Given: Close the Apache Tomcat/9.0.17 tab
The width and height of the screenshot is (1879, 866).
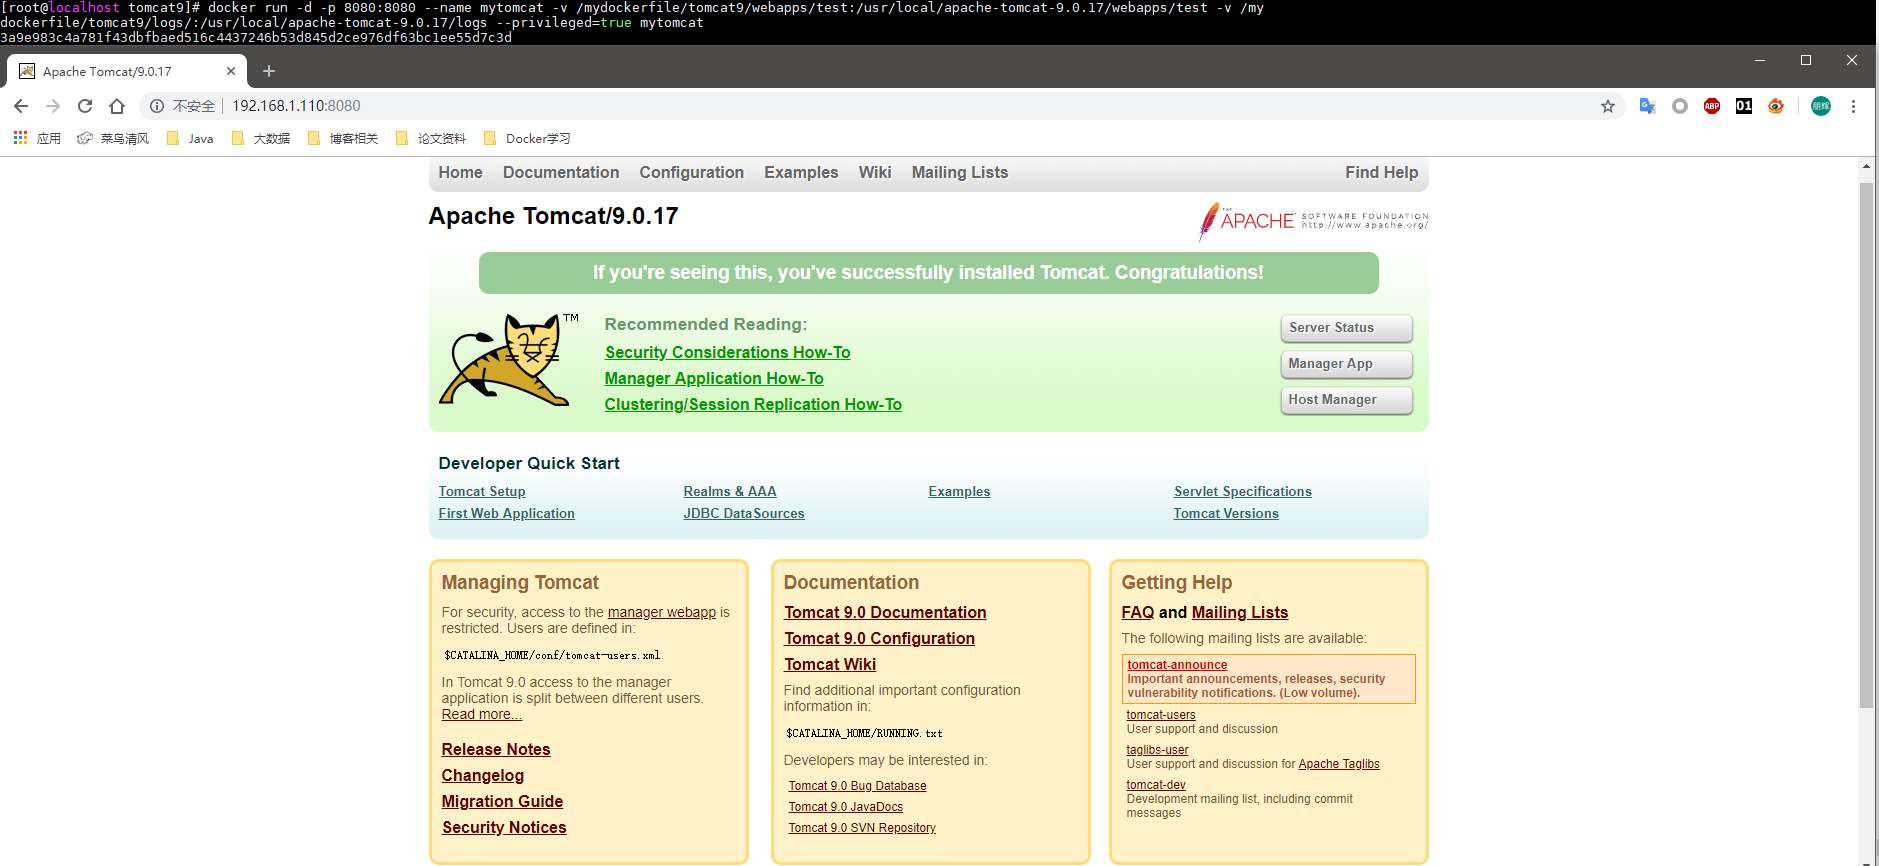Looking at the screenshot, I should pyautogui.click(x=231, y=71).
